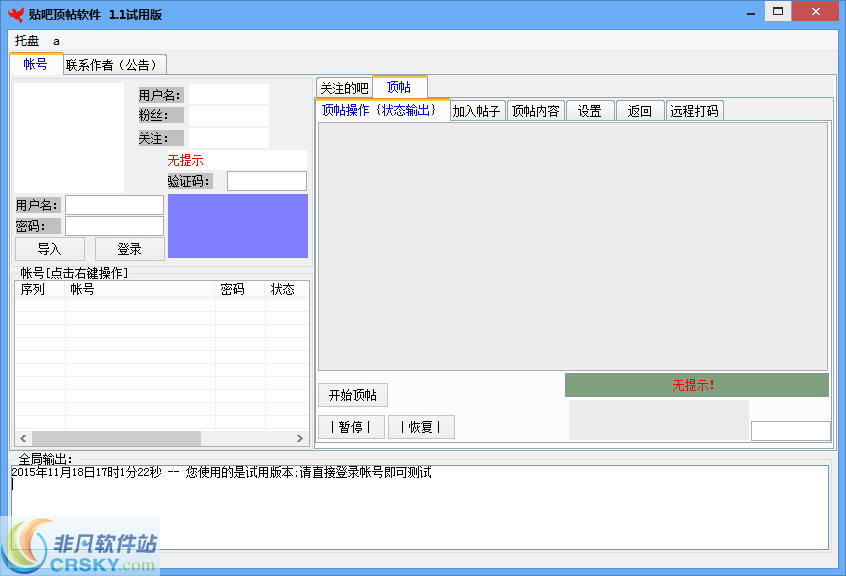Image resolution: width=846 pixels, height=576 pixels.
Task: Click the 恢复 button
Action: (421, 427)
